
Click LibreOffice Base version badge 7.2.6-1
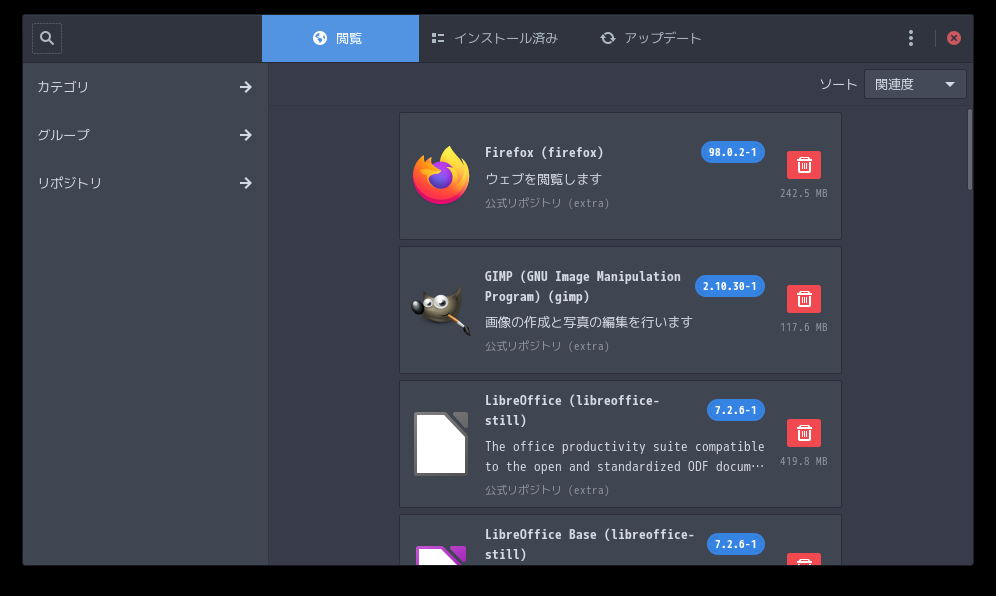click(x=736, y=545)
